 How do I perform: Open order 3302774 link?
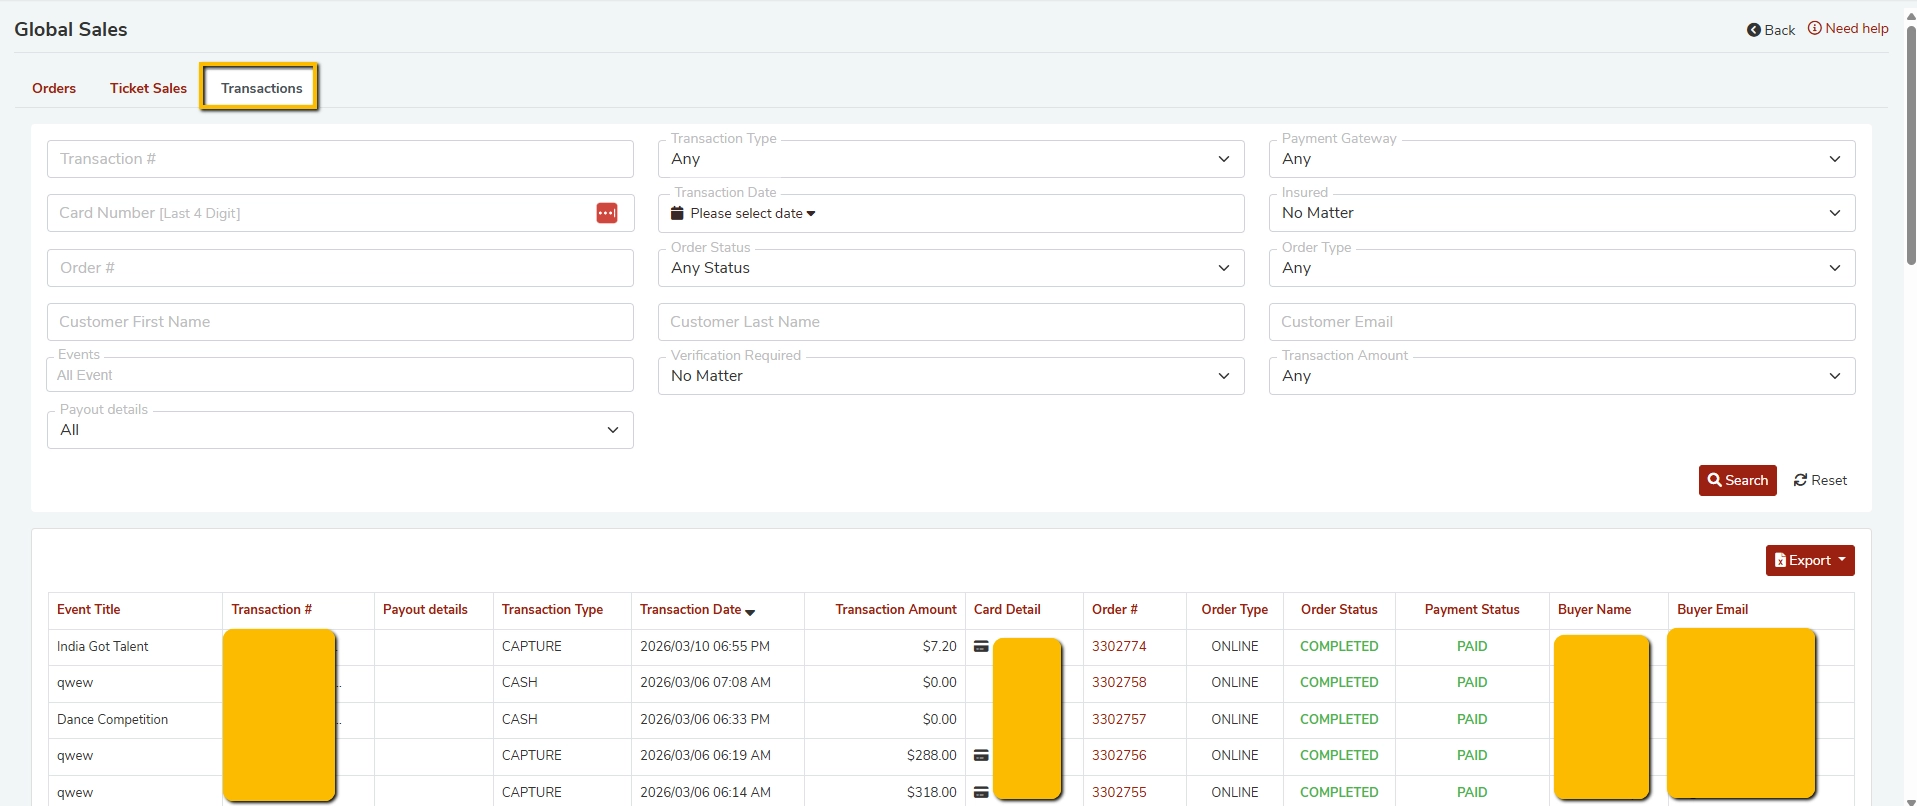1119,646
